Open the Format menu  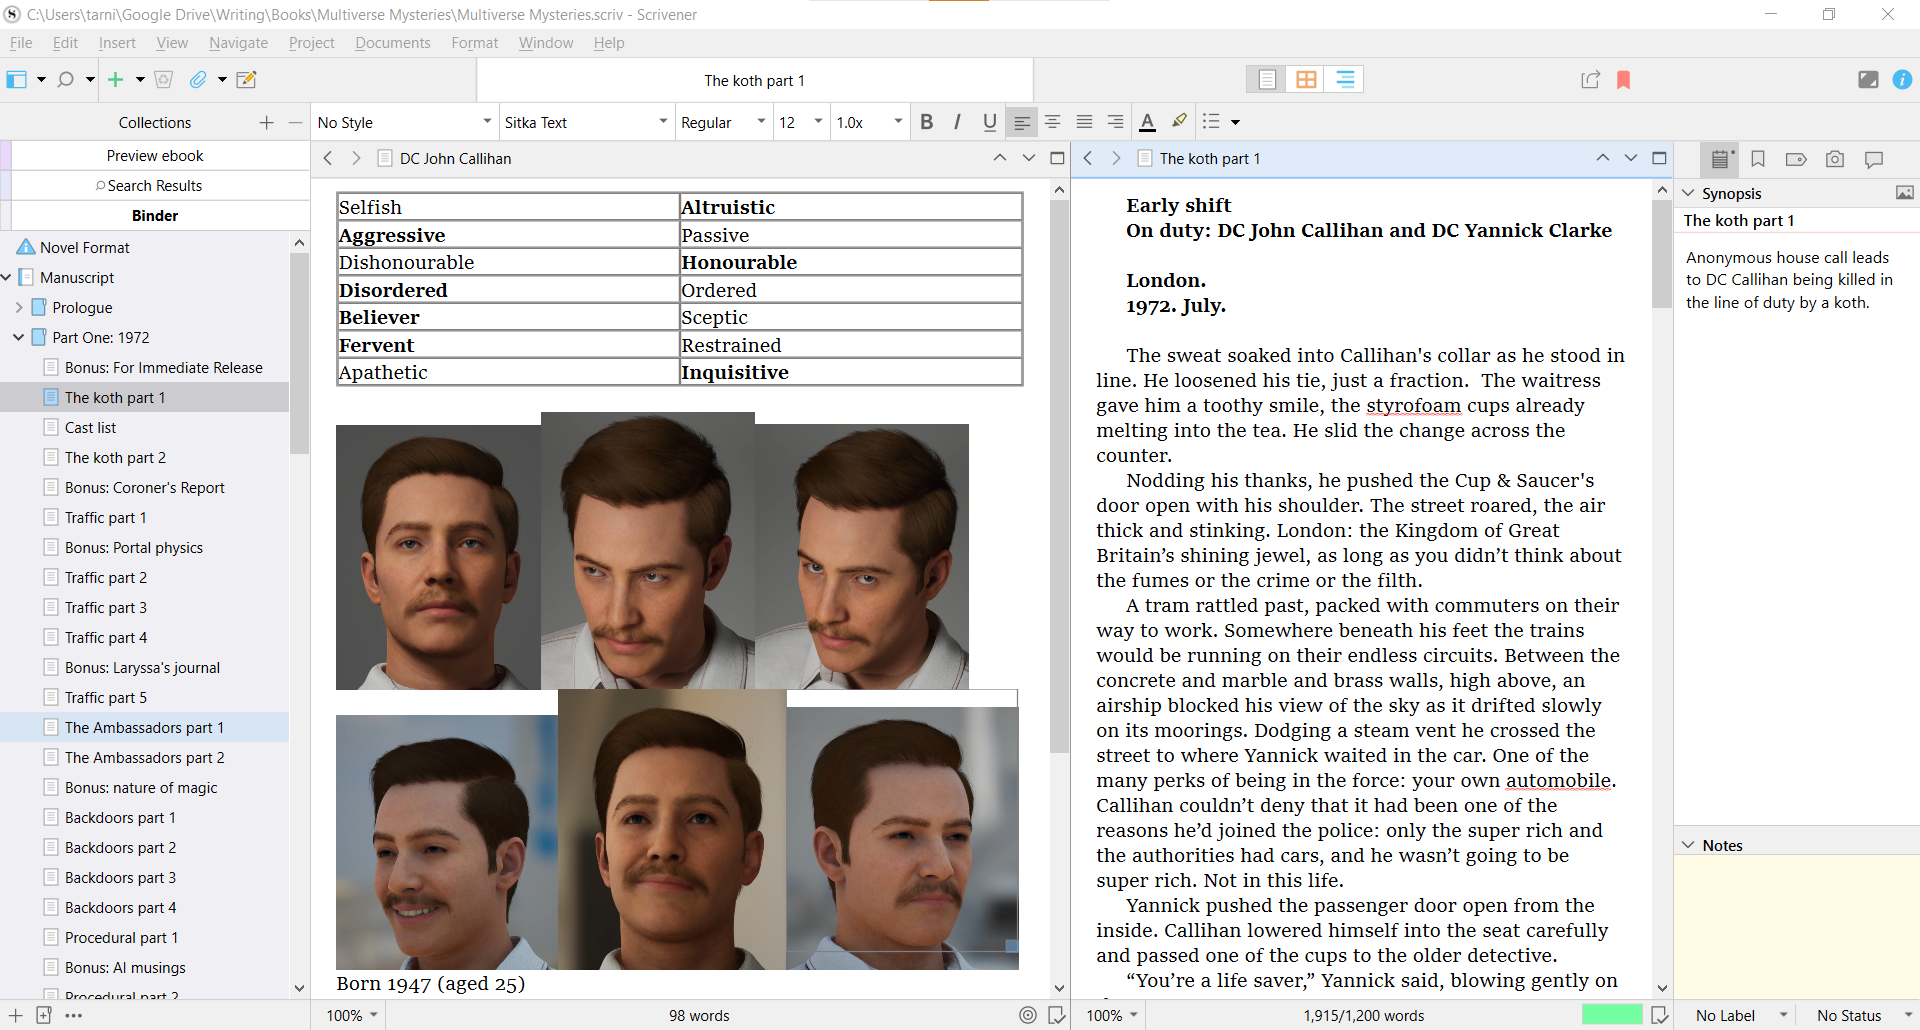pyautogui.click(x=475, y=42)
